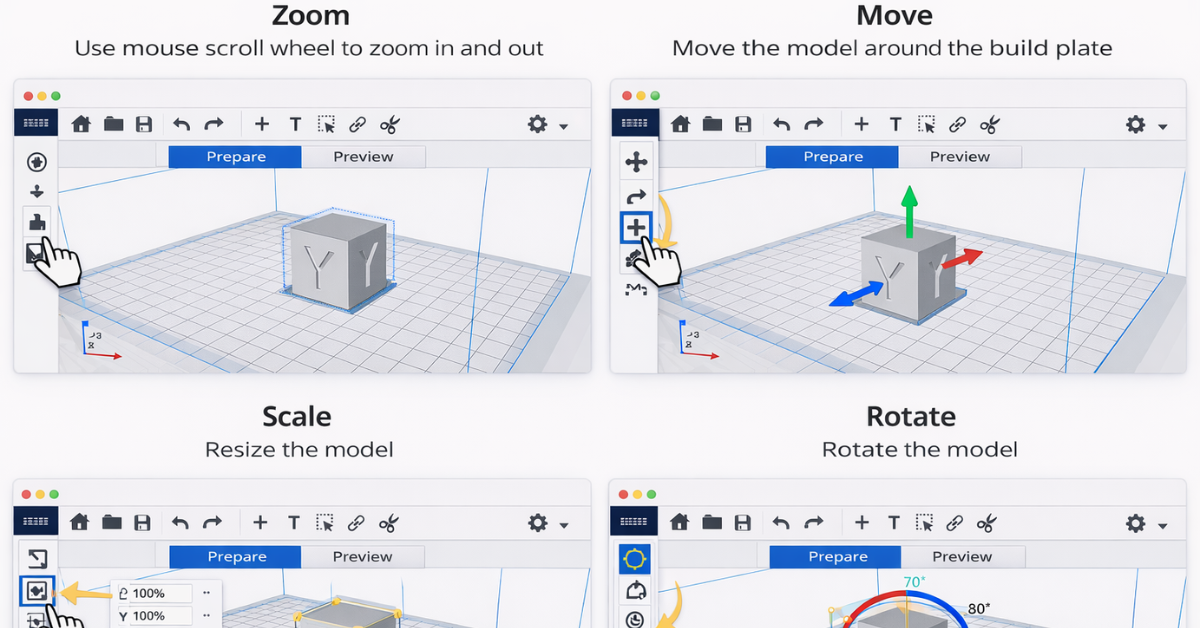Click Preview tab in the Rotate panel
The width and height of the screenshot is (1200, 628).
tap(961, 557)
